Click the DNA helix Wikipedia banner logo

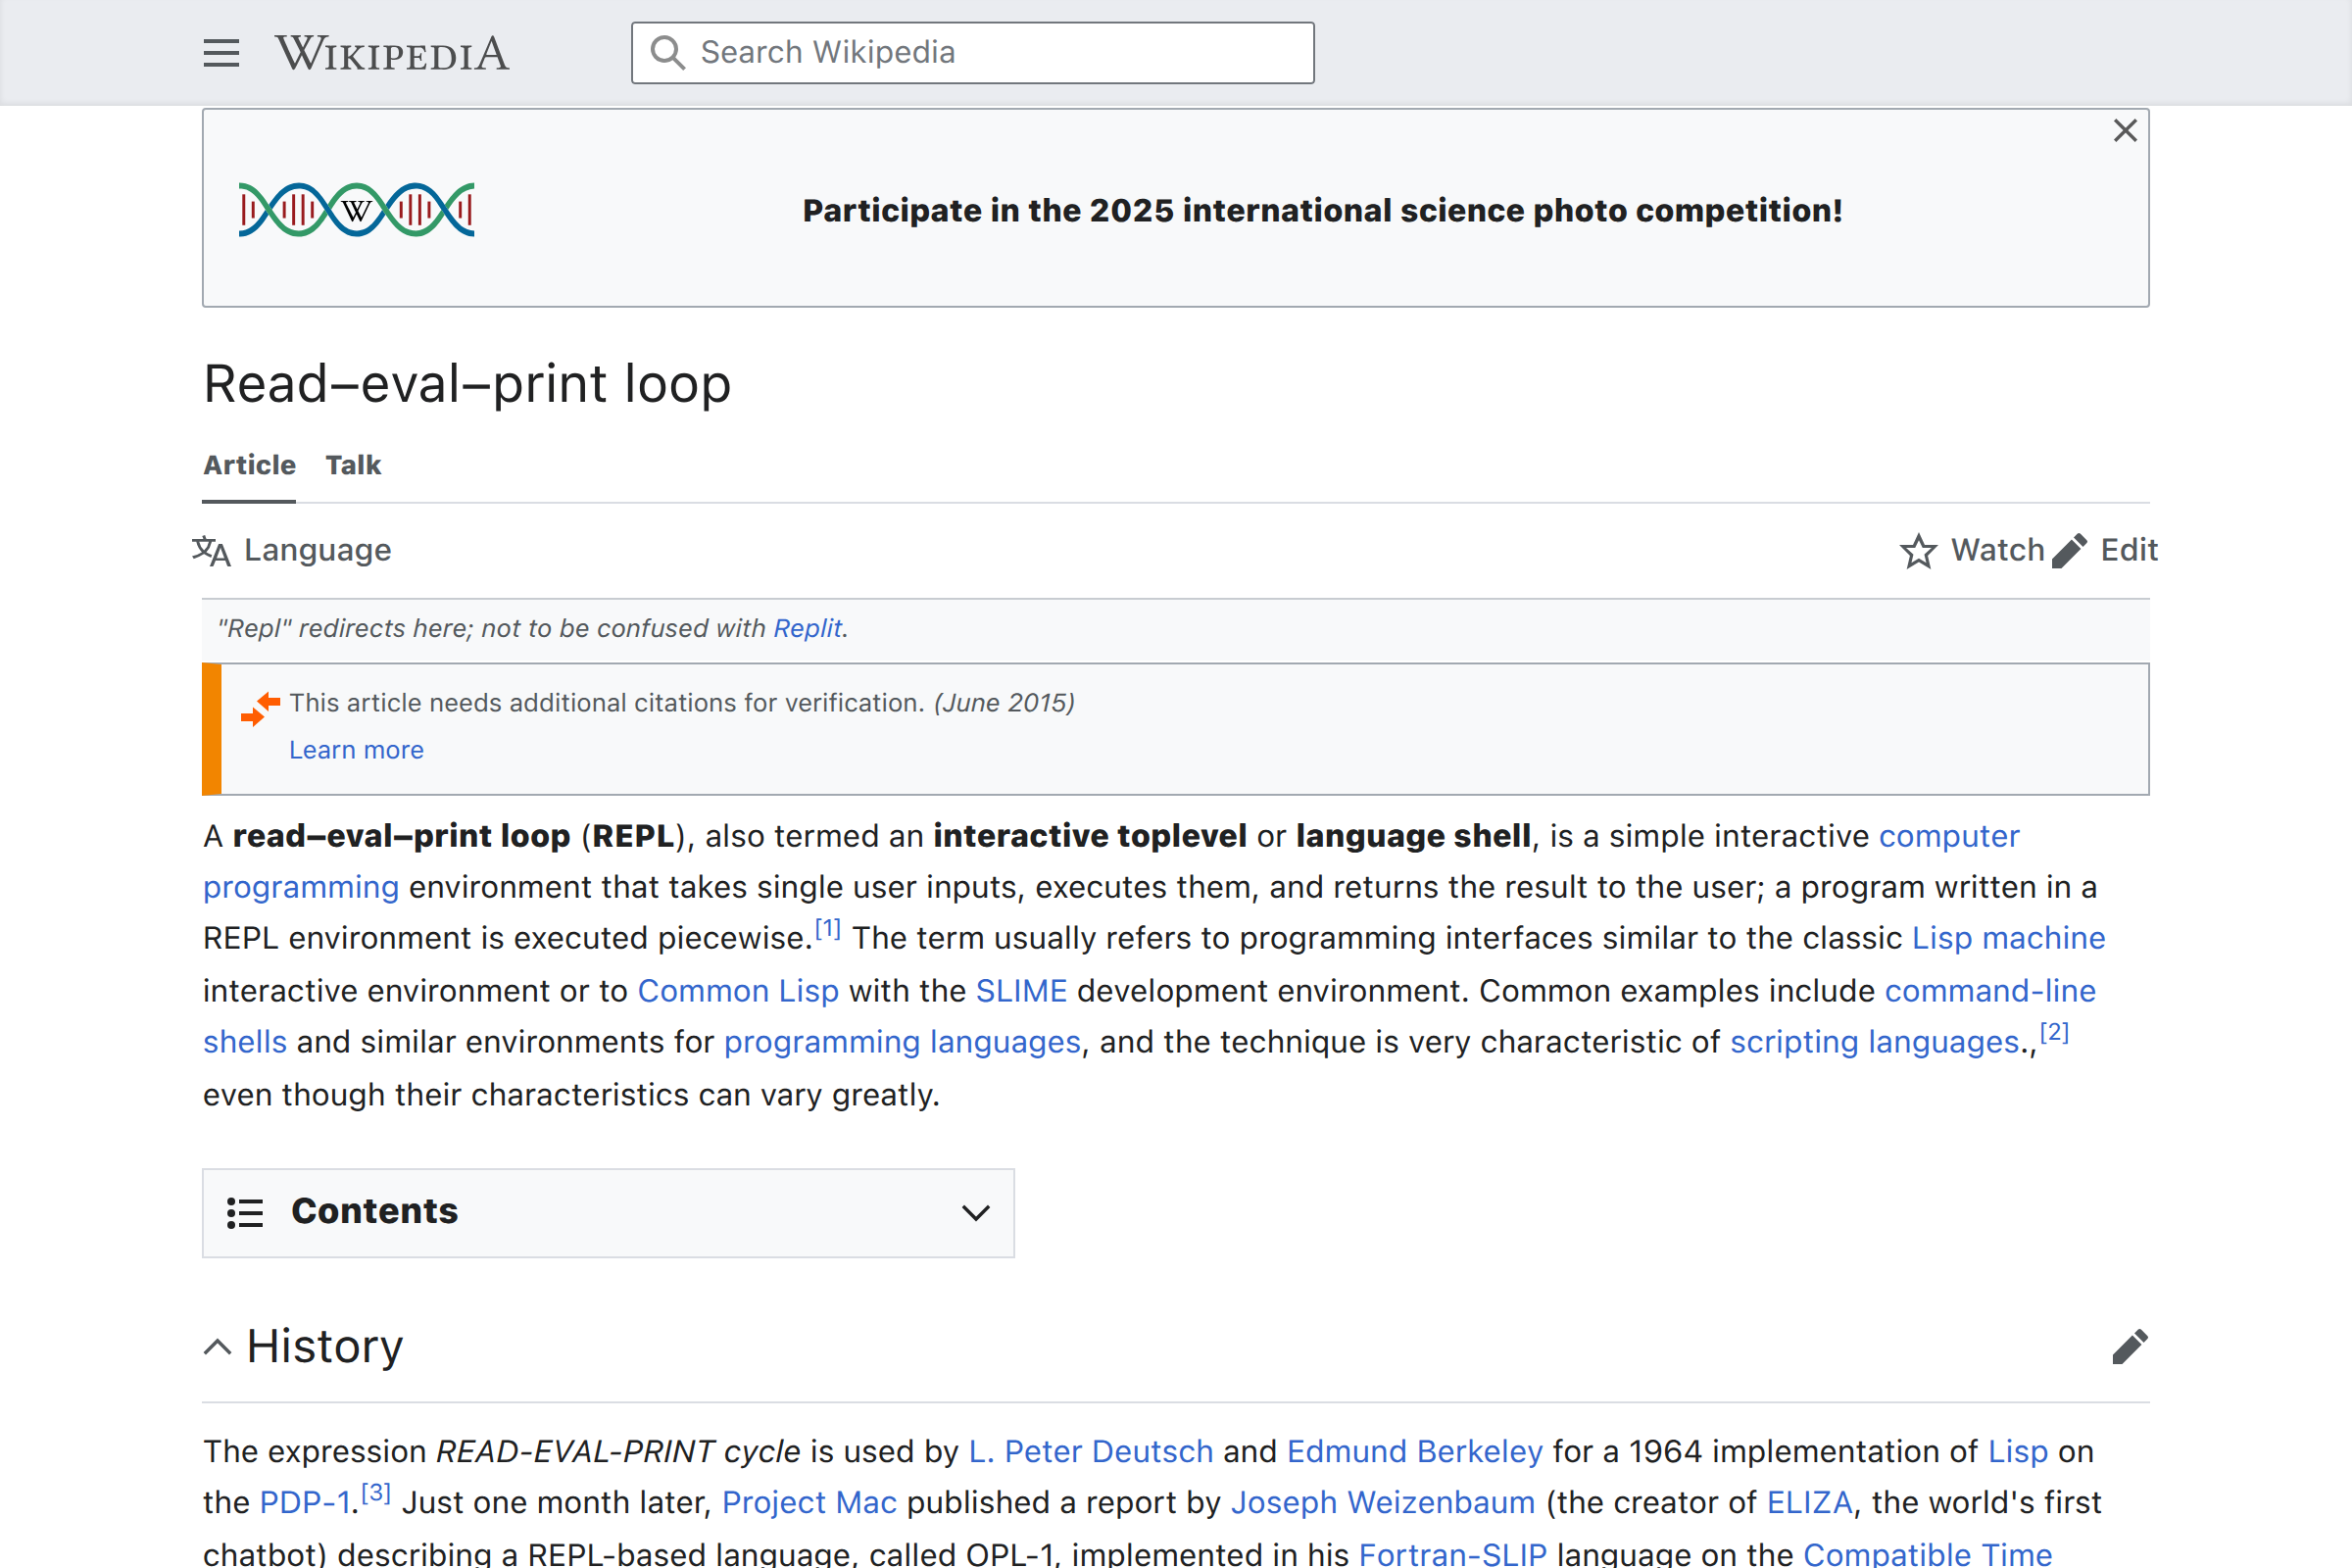pyautogui.click(x=356, y=209)
